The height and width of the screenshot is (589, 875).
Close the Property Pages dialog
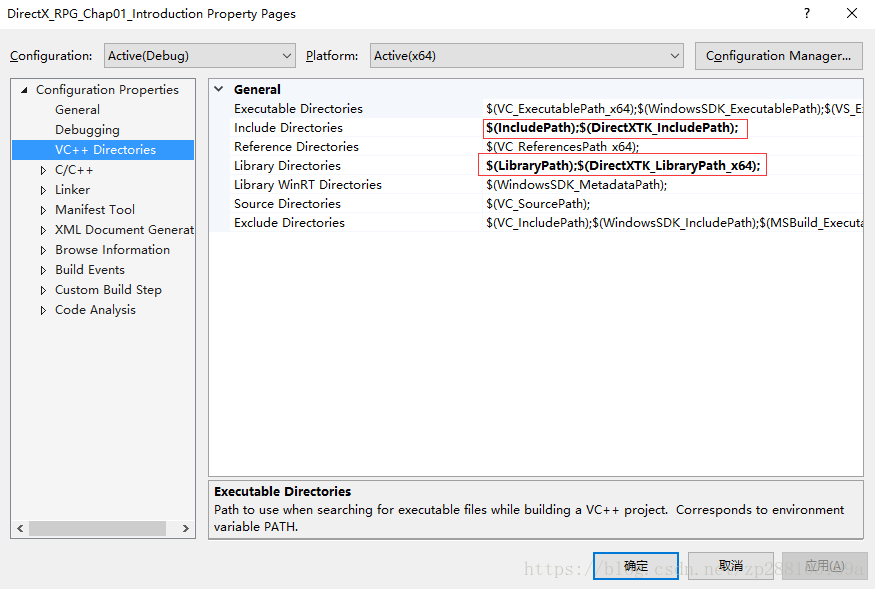tap(852, 13)
